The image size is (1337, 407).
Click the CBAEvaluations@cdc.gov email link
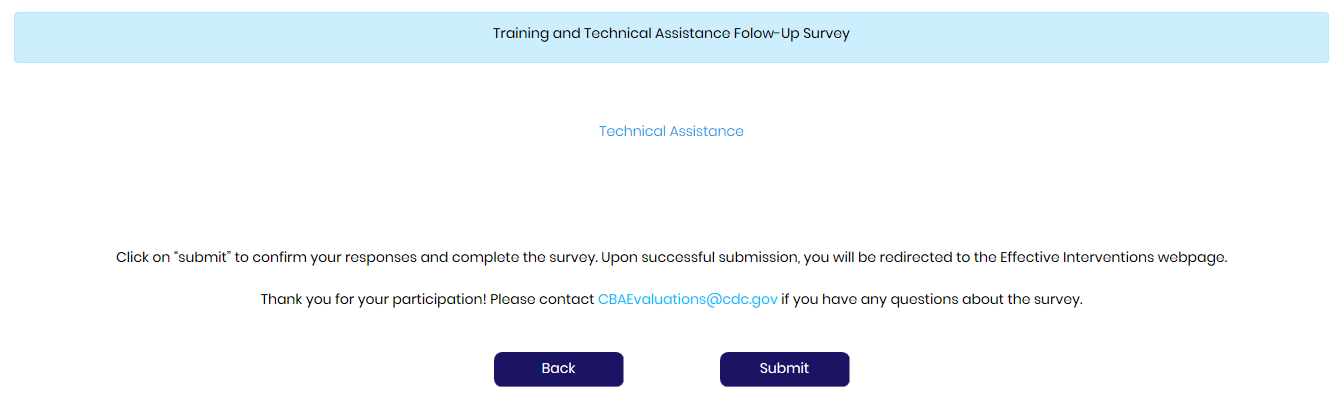coord(687,299)
